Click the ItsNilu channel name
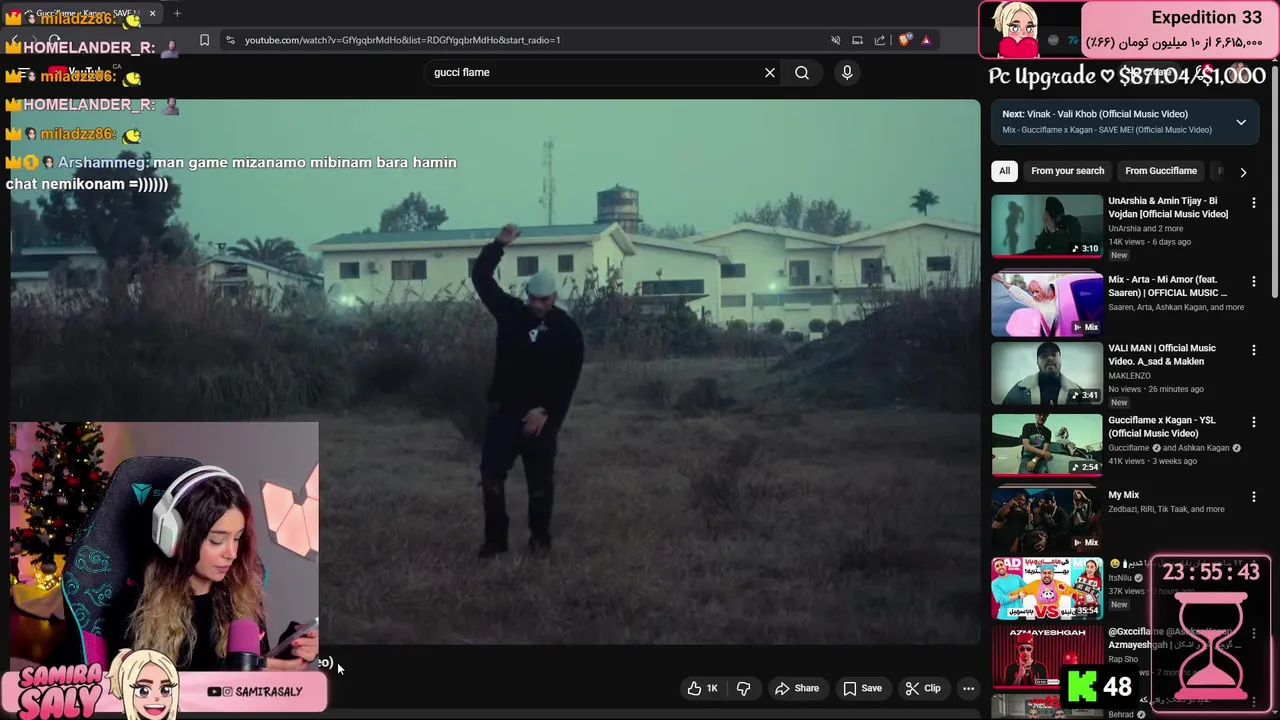1280x720 pixels. pos(1120,578)
